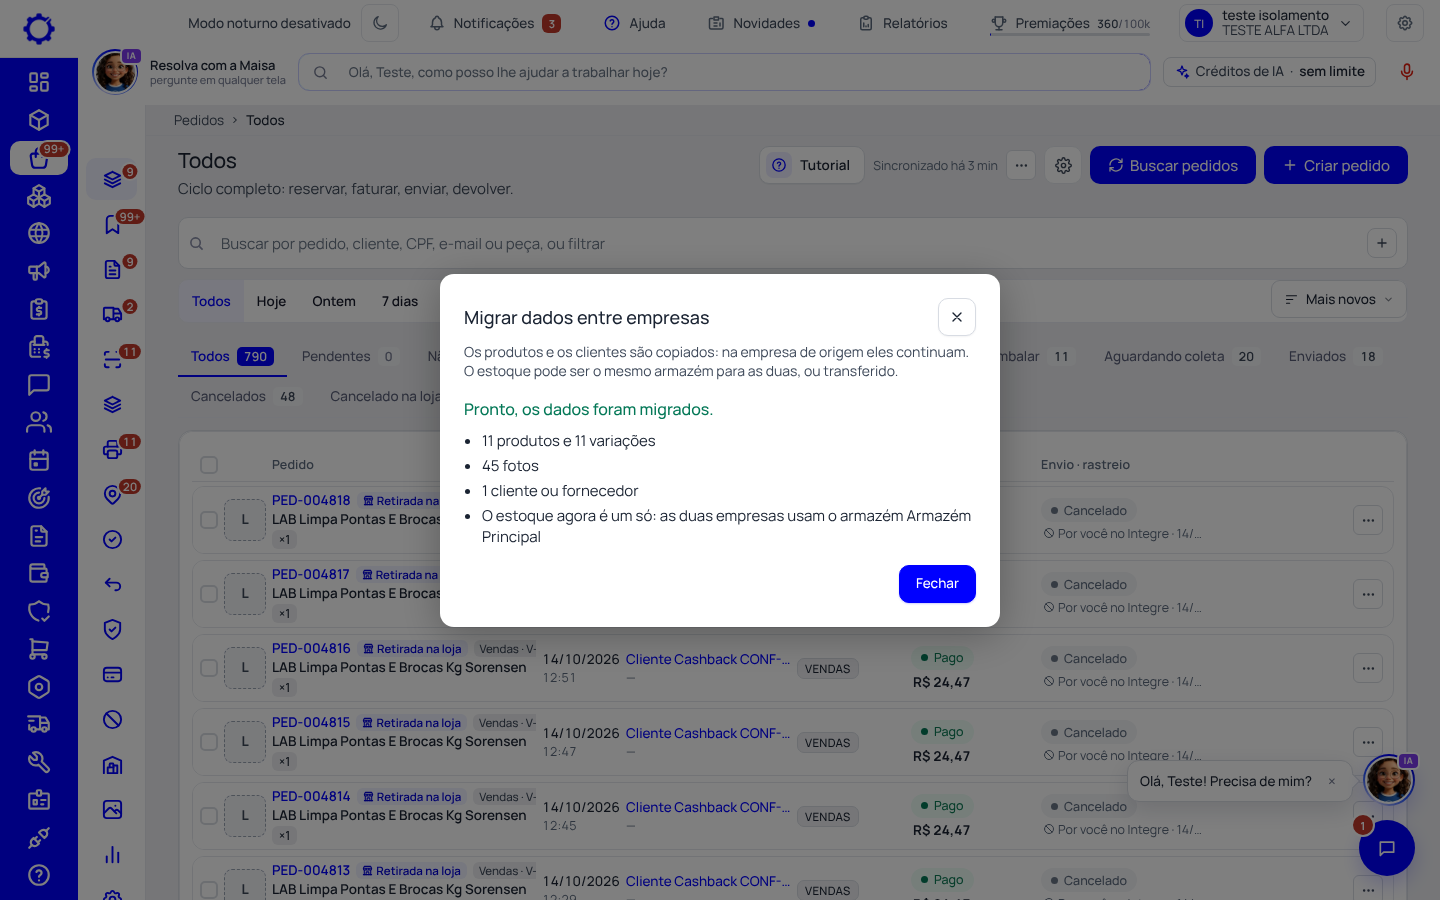Image resolution: width=1440 pixels, height=900 pixels.
Task: Close the Migrar dados dialog with X
Action: [957, 317]
